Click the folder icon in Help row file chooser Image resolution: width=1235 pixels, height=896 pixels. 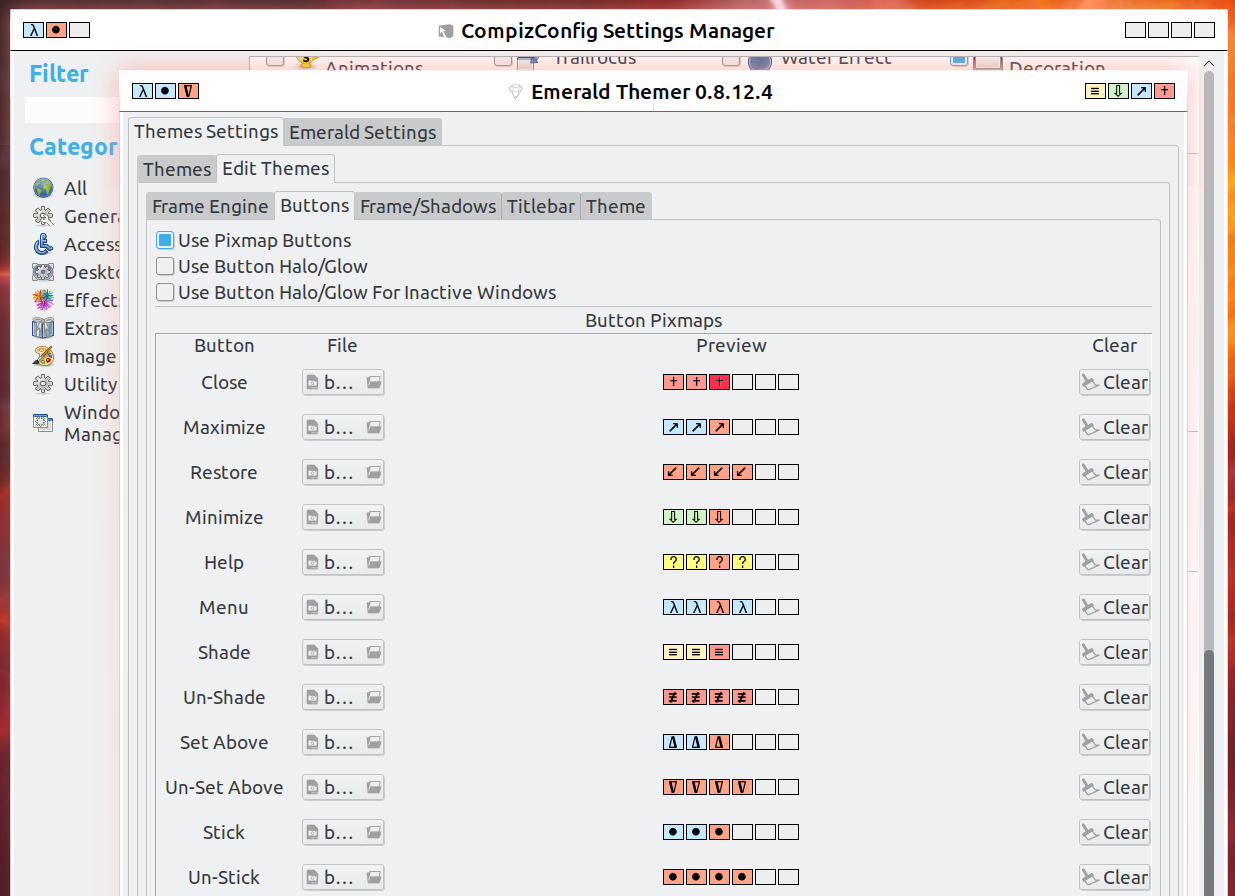click(373, 563)
